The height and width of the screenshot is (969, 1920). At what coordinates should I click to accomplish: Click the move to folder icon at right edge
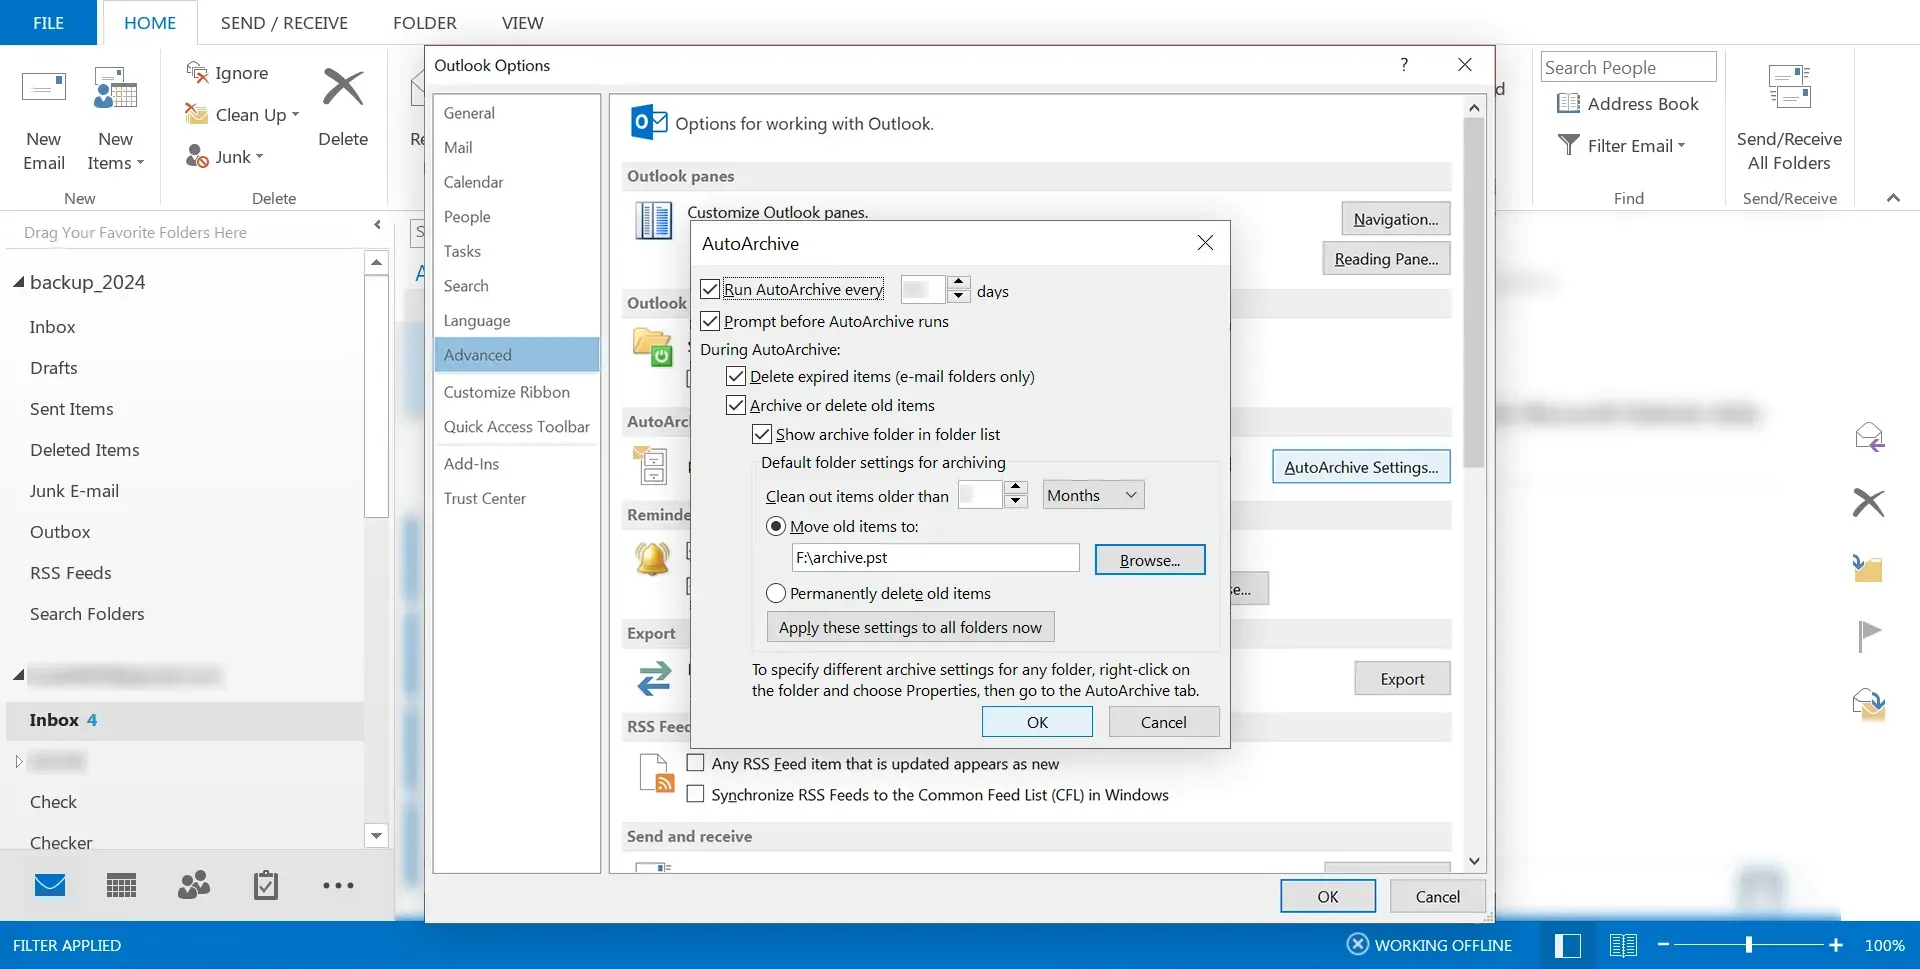point(1867,568)
